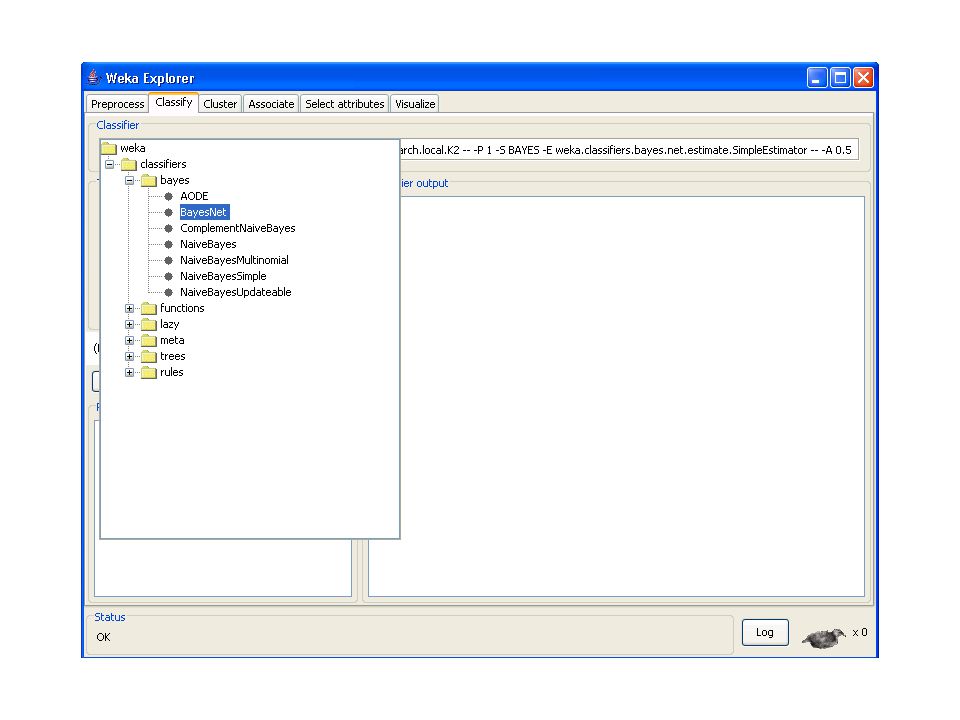Choose the NaiveBayes classifier
The image size is (960, 720).
[x=208, y=244]
